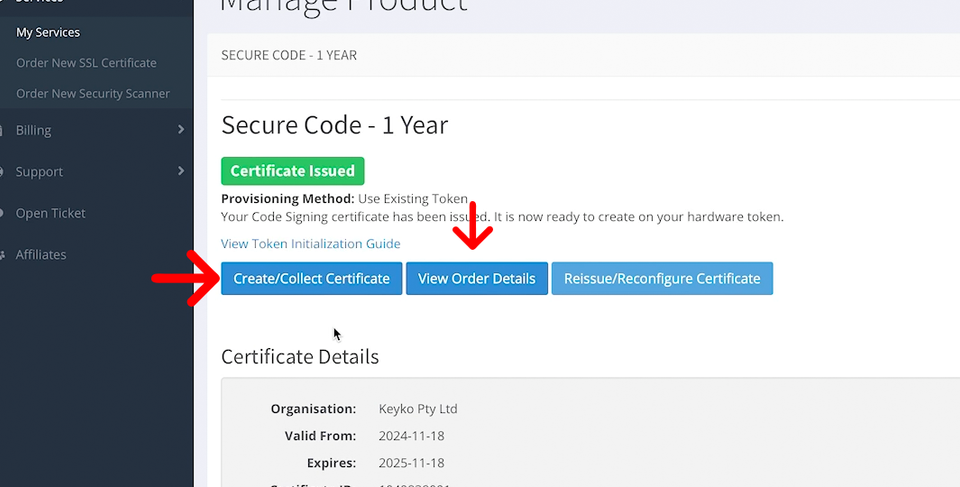Image resolution: width=960 pixels, height=487 pixels.
Task: Click the green Certificate Issued badge
Action: [293, 171]
